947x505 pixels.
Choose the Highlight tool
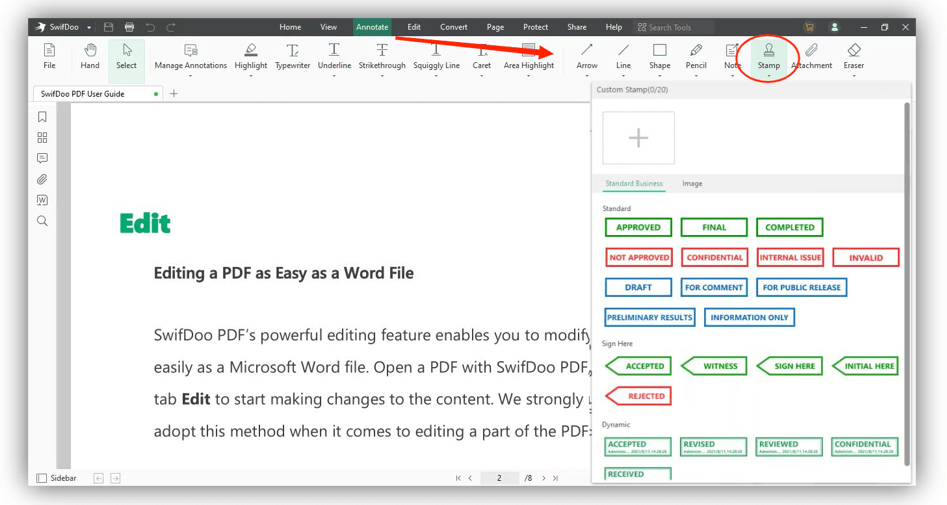point(251,56)
